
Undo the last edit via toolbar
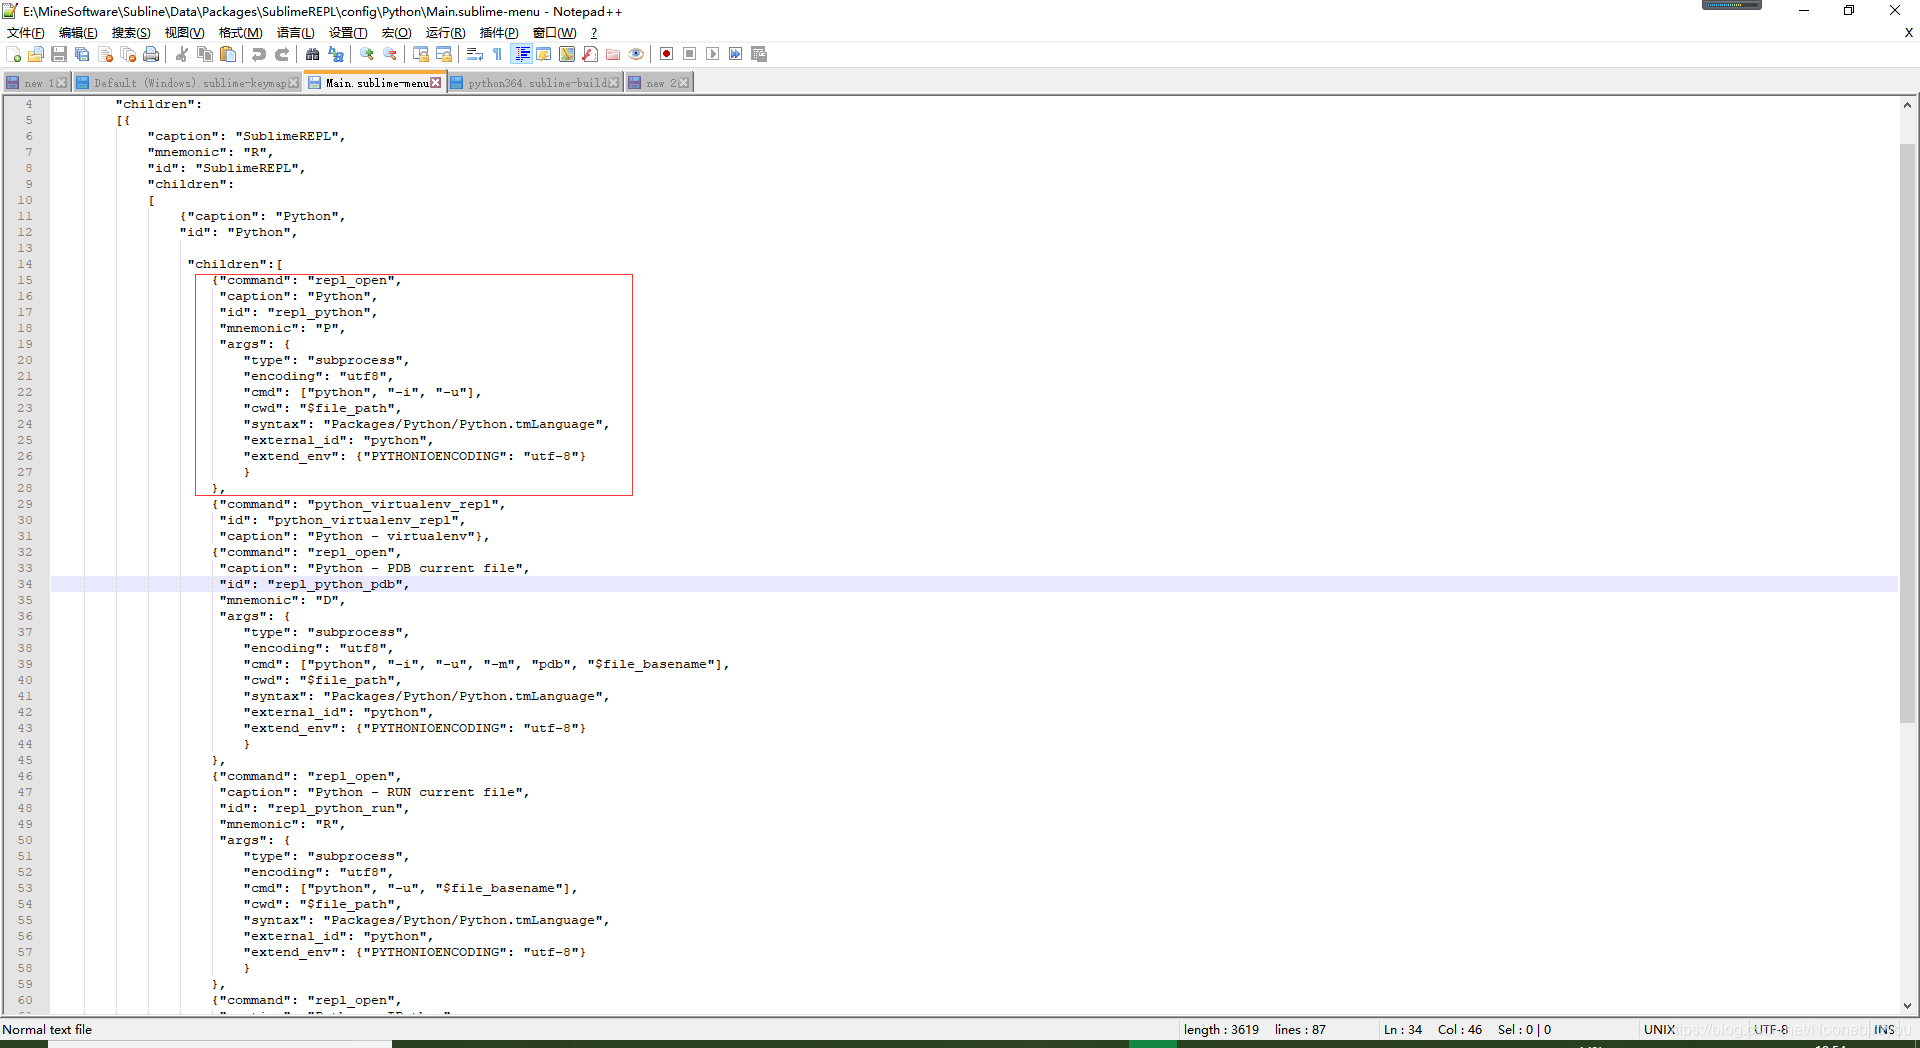coord(259,54)
